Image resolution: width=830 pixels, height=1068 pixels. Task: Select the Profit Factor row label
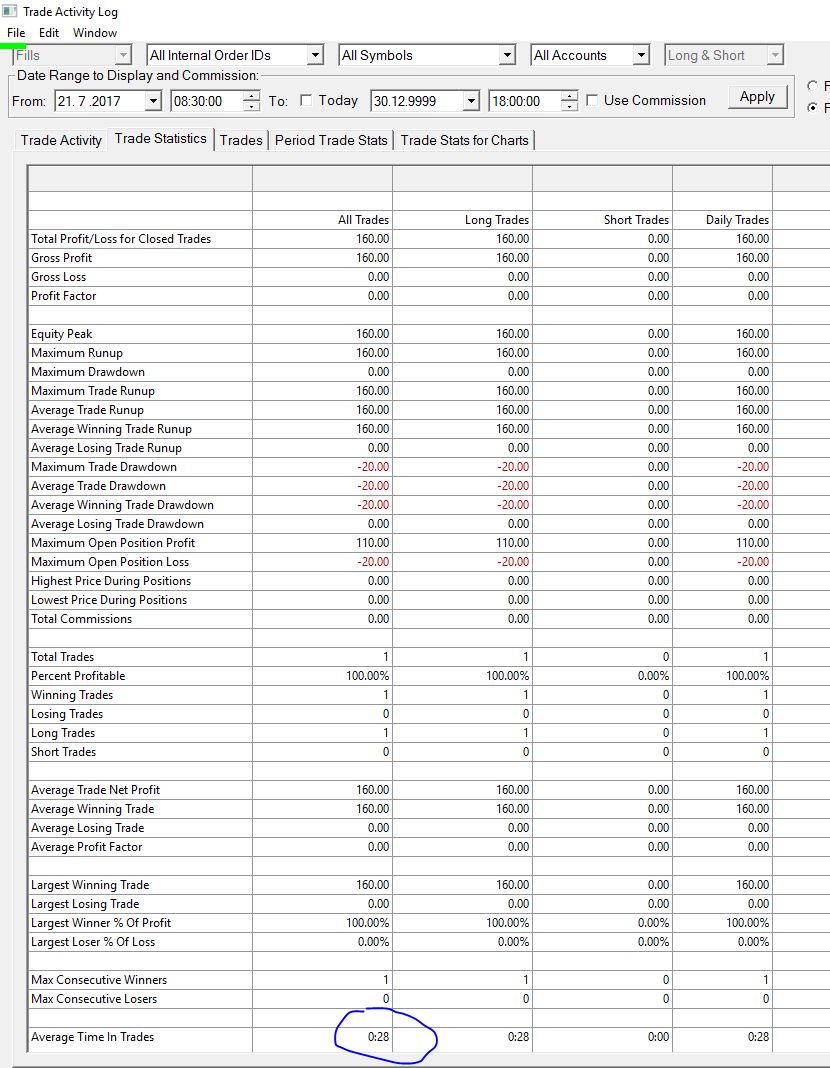(63, 296)
